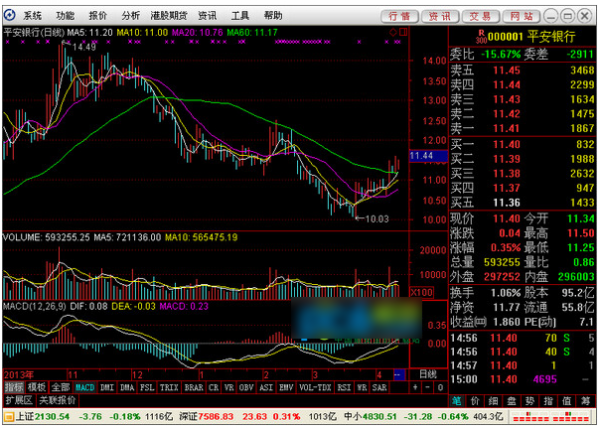This screenshot has width=600, height=428.
Task: Click the 上证 2130.54 index in status bar
Action: pos(43,417)
